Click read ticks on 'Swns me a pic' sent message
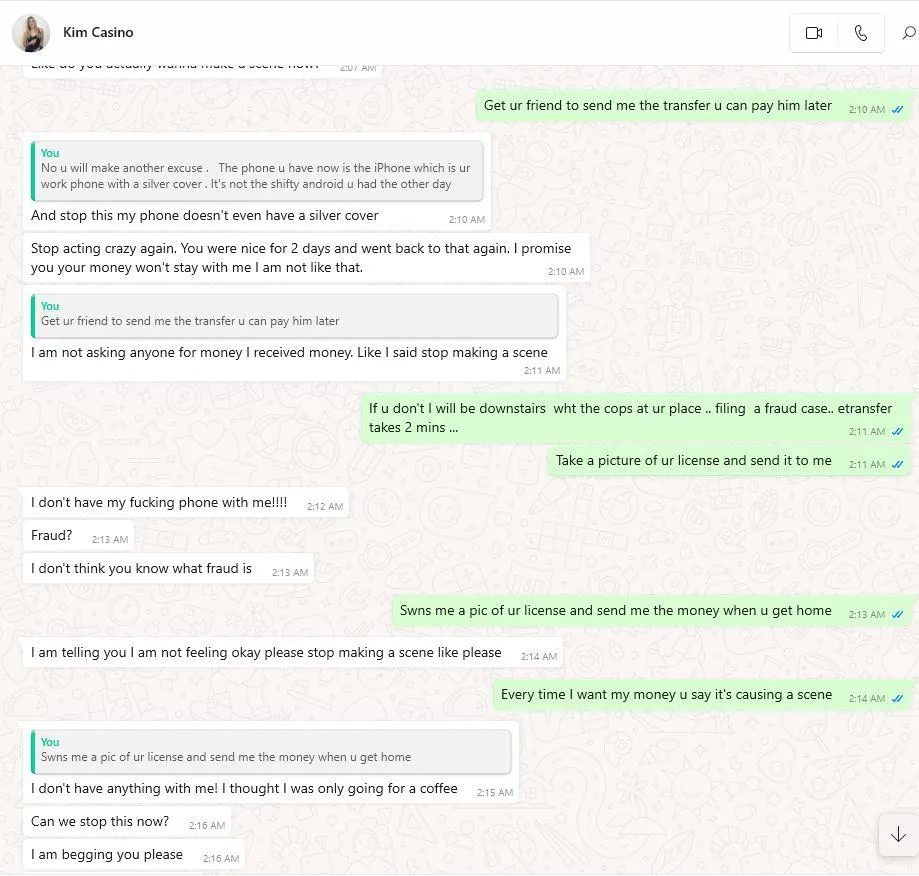Image resolution: width=919 pixels, height=876 pixels. (897, 615)
